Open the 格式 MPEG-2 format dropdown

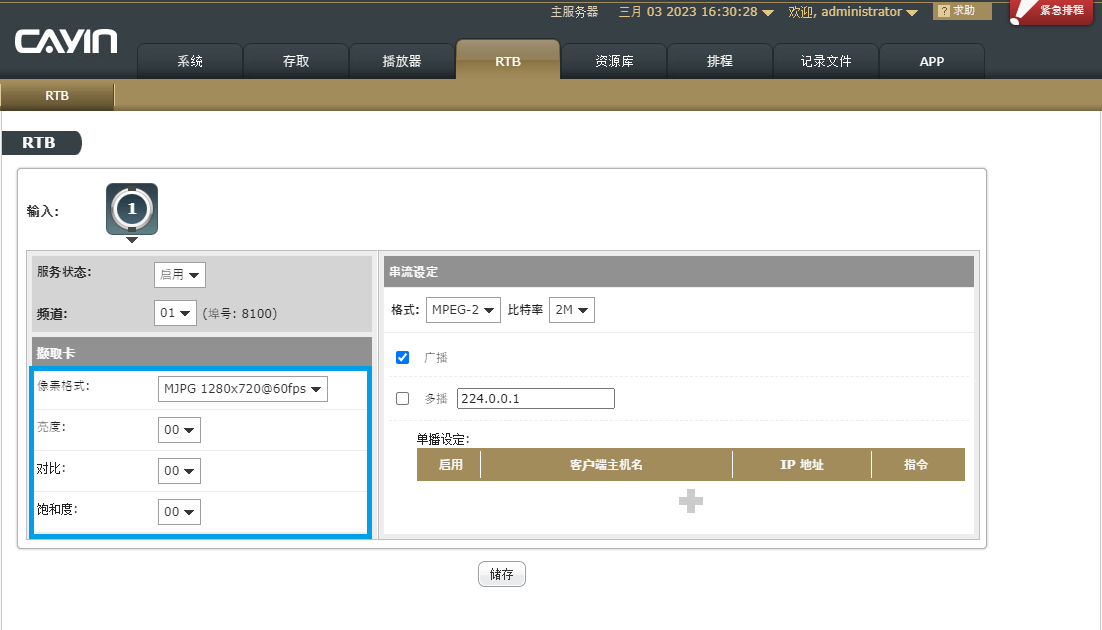(x=463, y=310)
